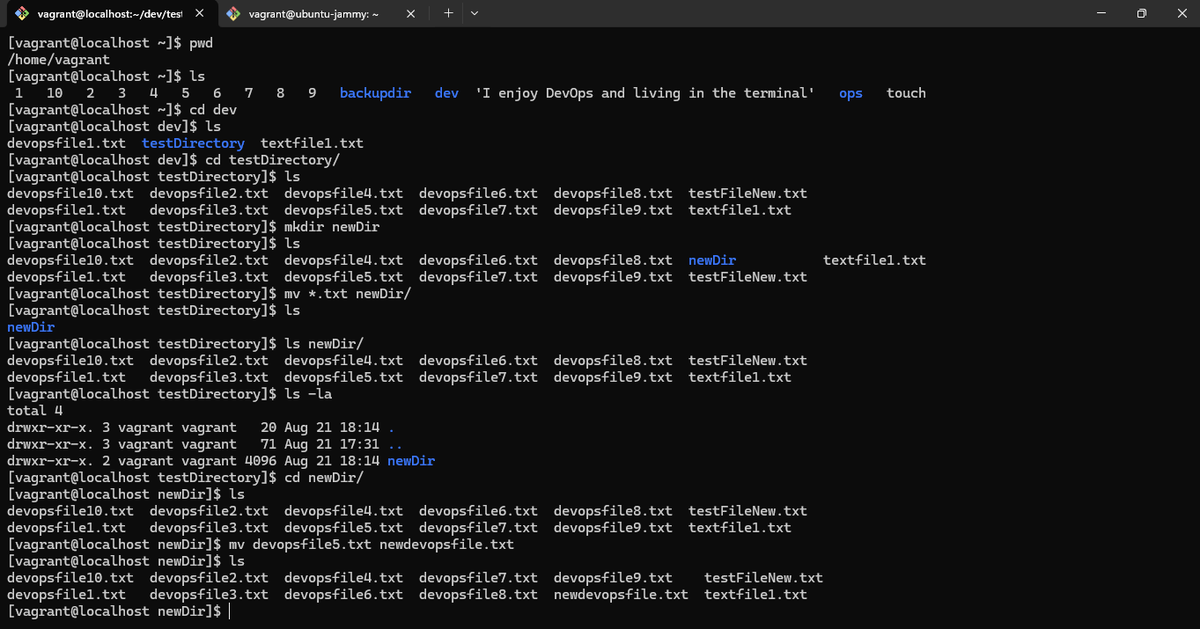Click the 'total 4' output line

35,411
